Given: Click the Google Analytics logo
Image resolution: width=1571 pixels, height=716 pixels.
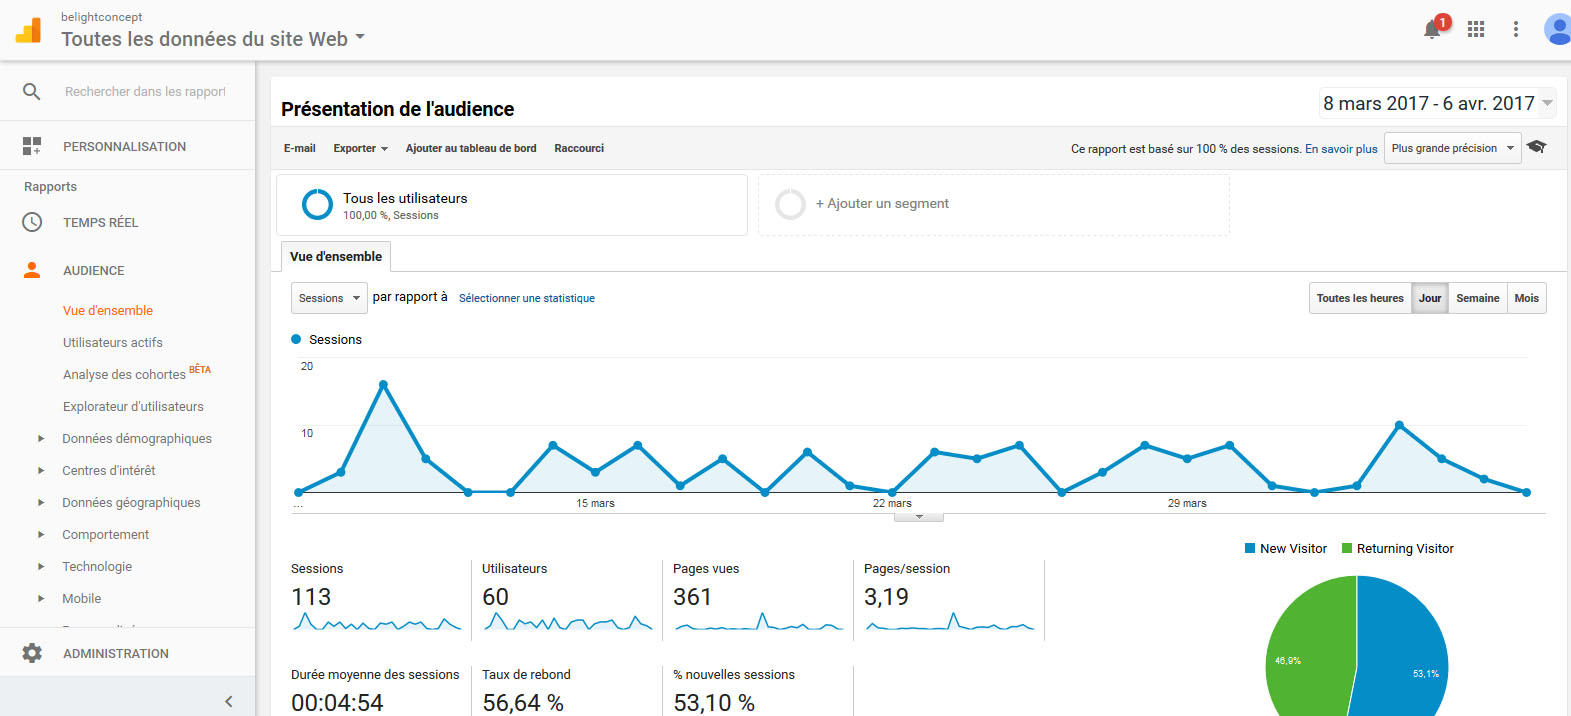Looking at the screenshot, I should point(29,30).
